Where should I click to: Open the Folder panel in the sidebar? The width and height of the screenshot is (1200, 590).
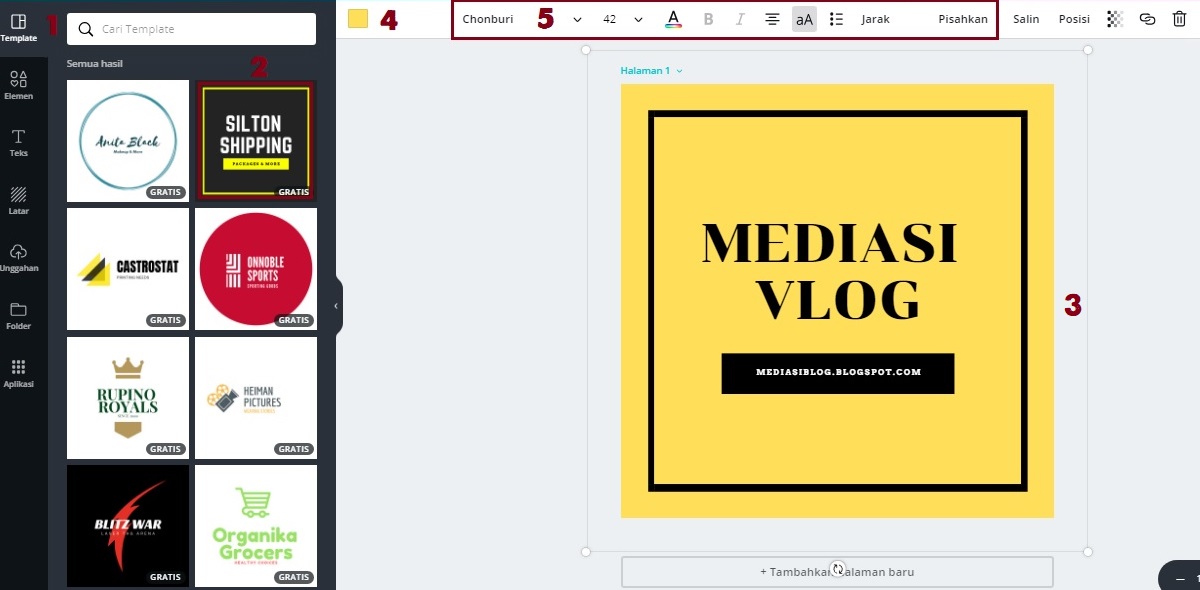(x=18, y=313)
